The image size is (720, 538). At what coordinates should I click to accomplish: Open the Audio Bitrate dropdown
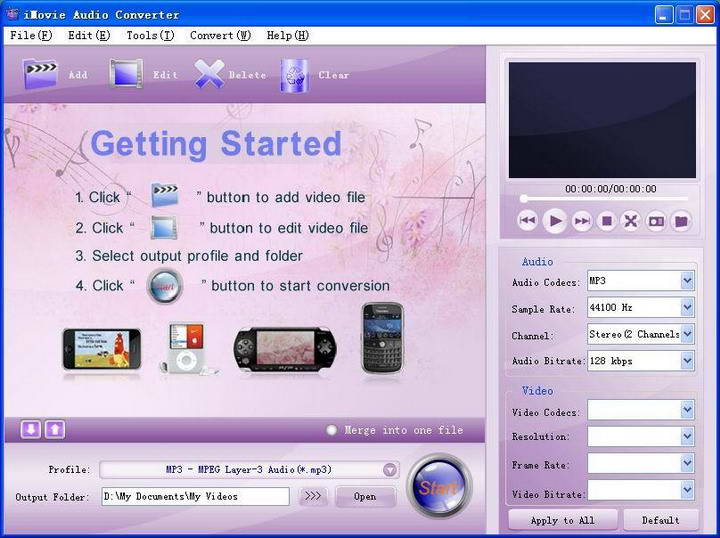(687, 361)
